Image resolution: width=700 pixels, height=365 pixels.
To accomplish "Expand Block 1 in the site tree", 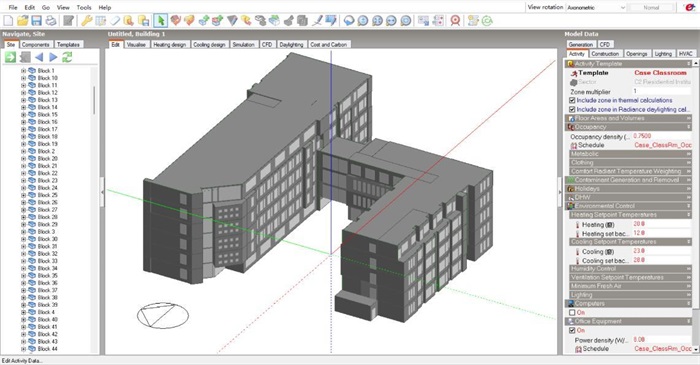I will click(x=23, y=71).
